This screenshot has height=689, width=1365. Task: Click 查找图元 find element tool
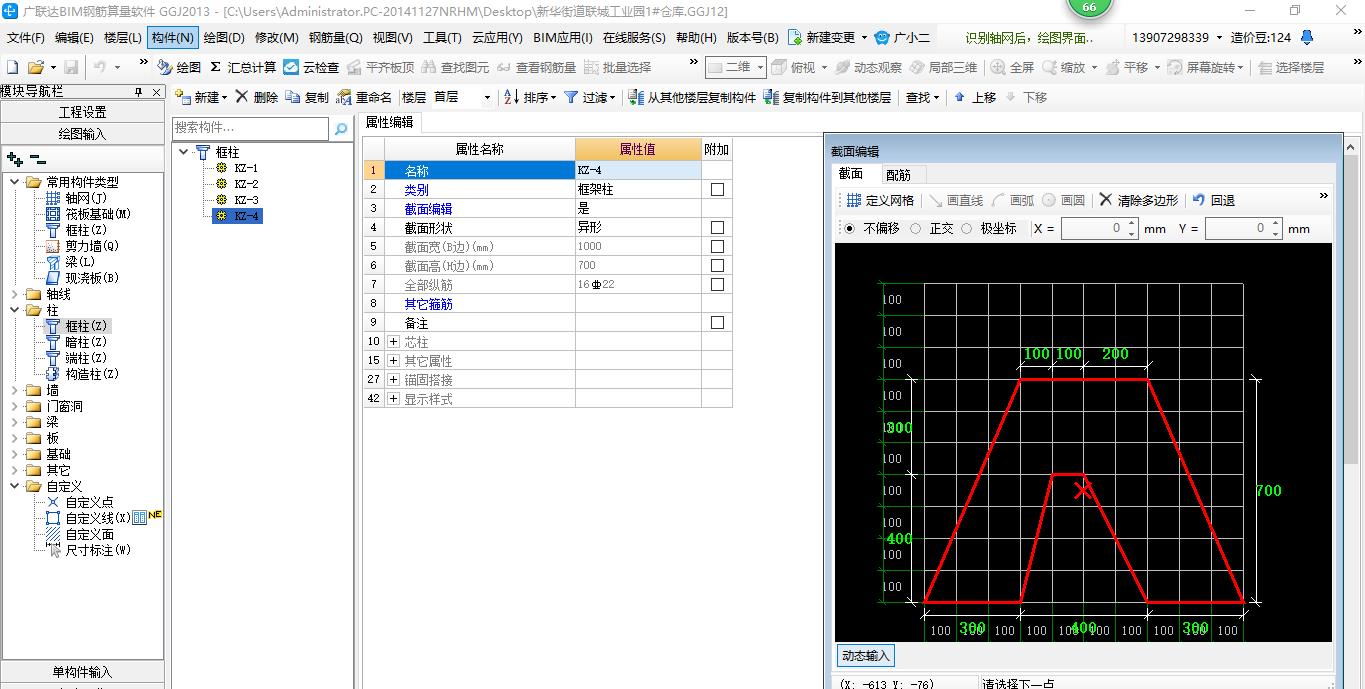pyautogui.click(x=455, y=67)
